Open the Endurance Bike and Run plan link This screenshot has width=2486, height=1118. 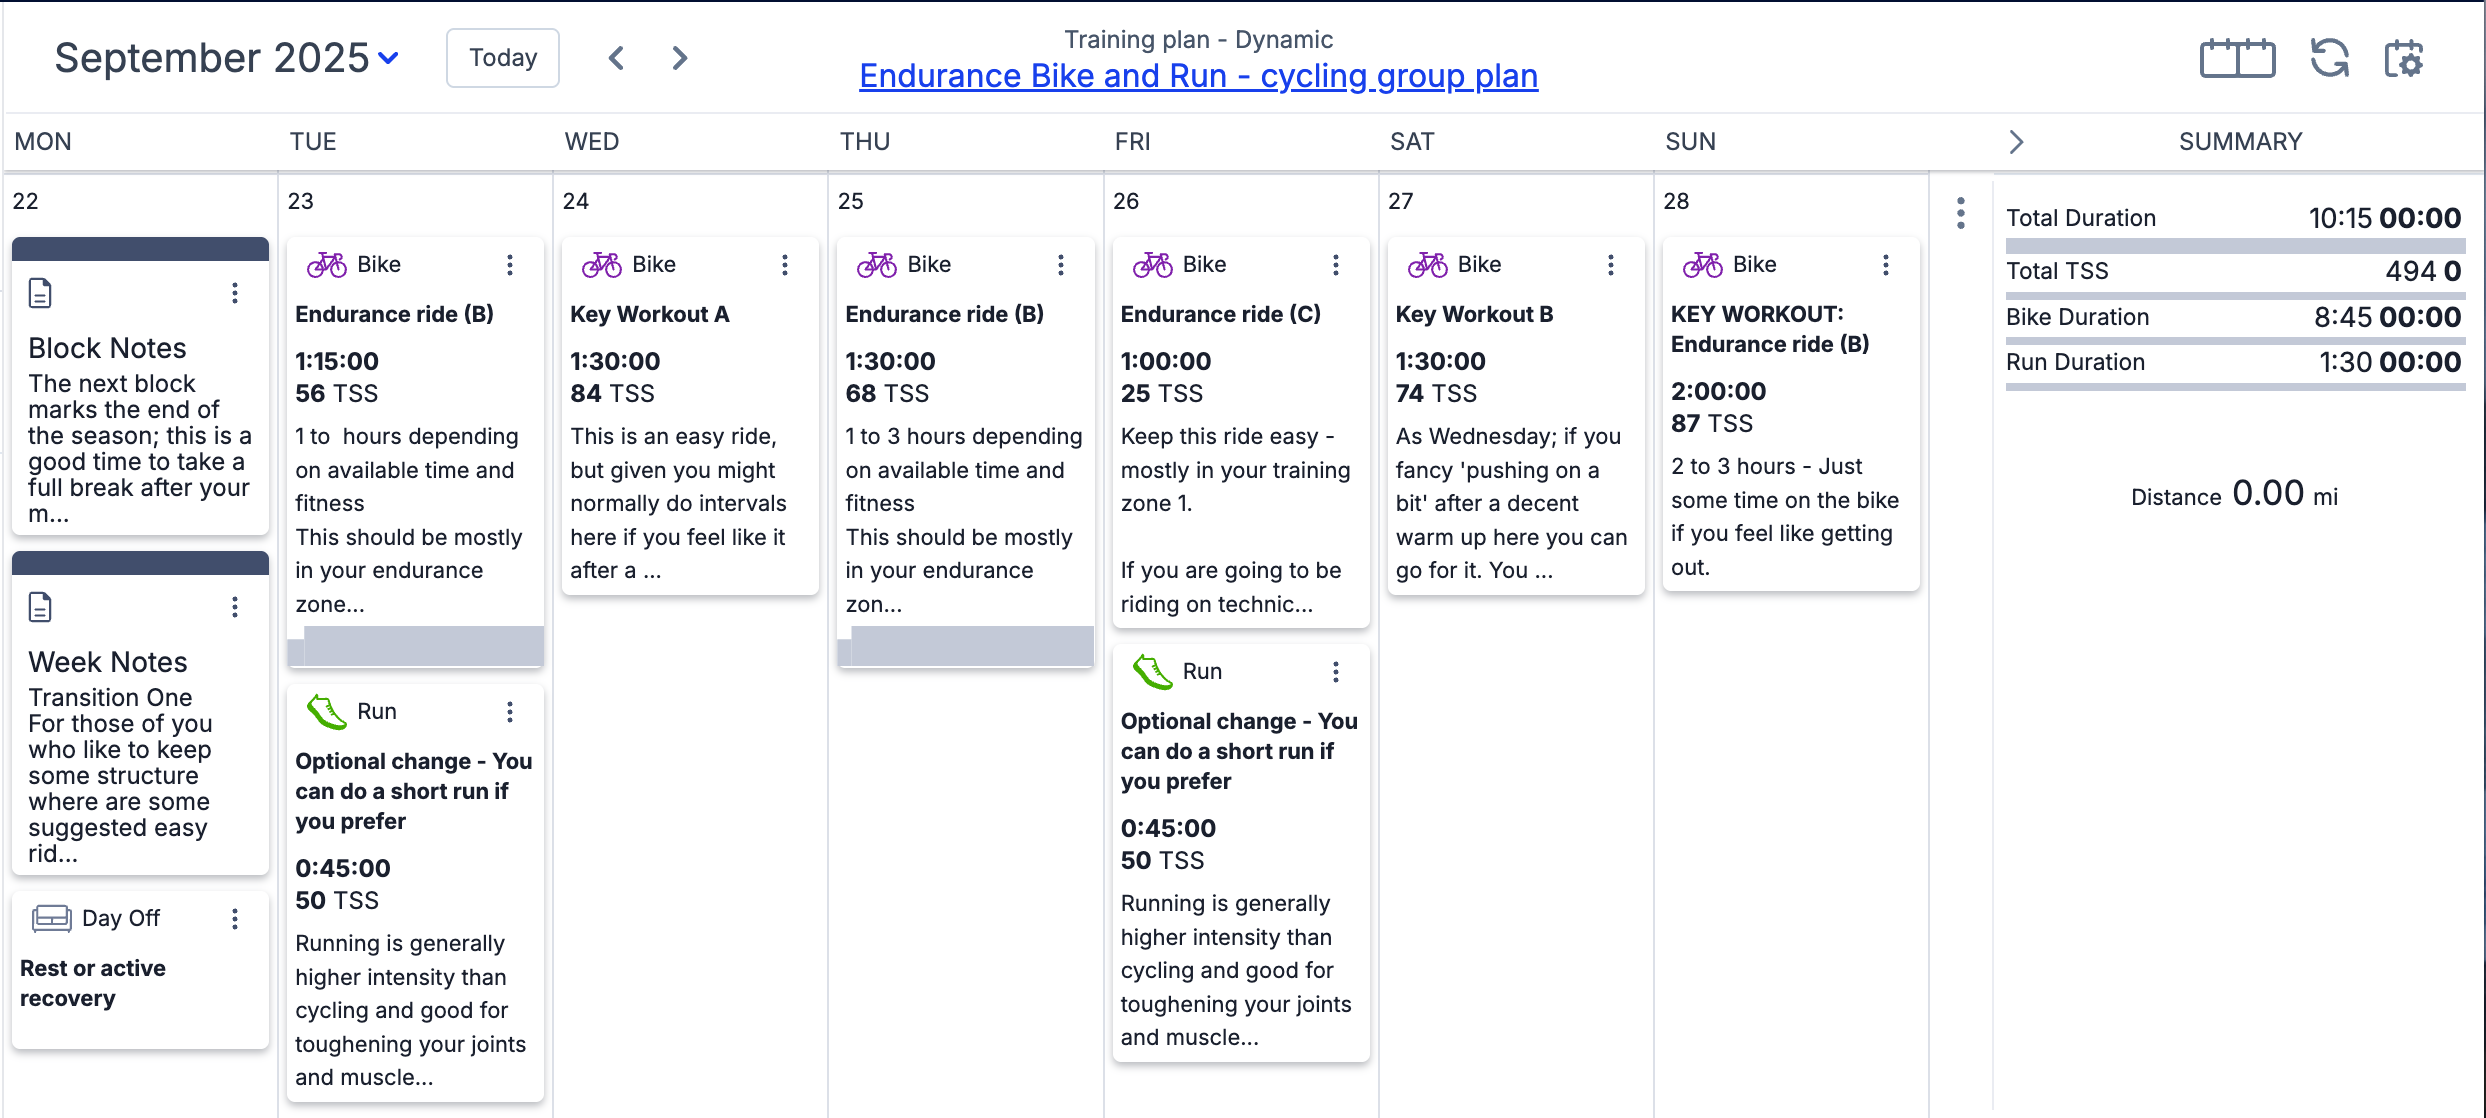point(1198,76)
